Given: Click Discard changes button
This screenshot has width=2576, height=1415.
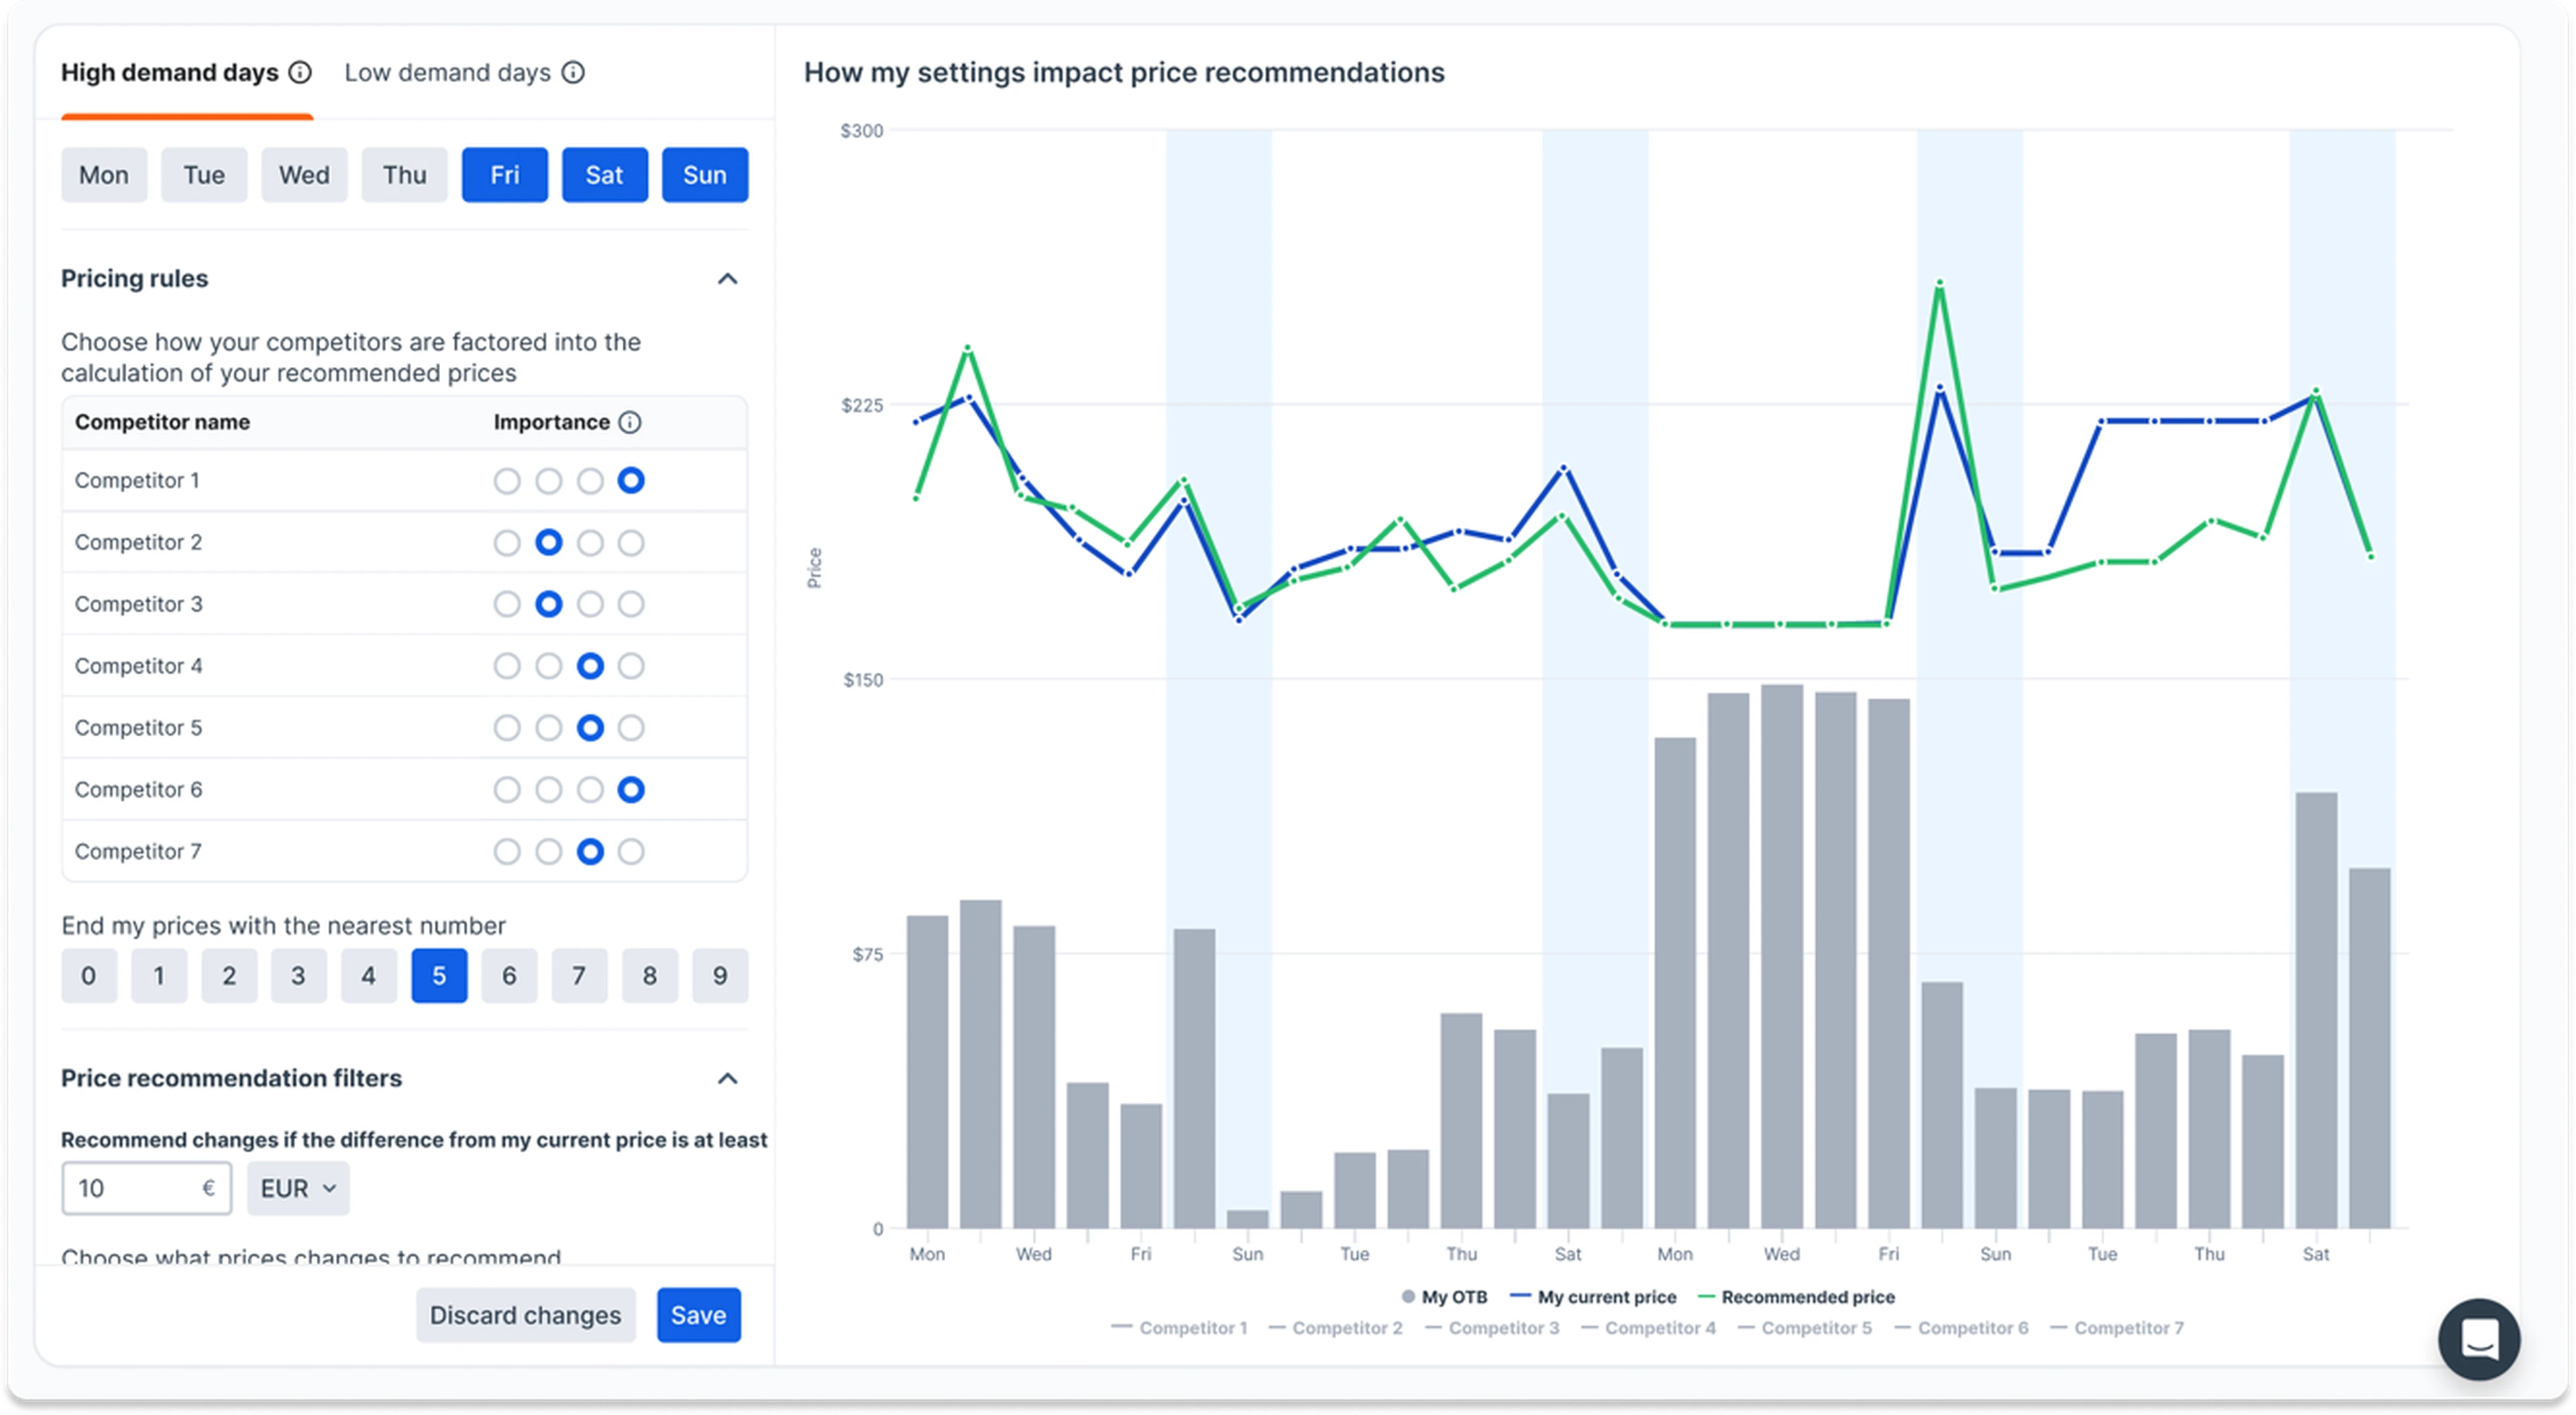Looking at the screenshot, I should pos(526,1315).
